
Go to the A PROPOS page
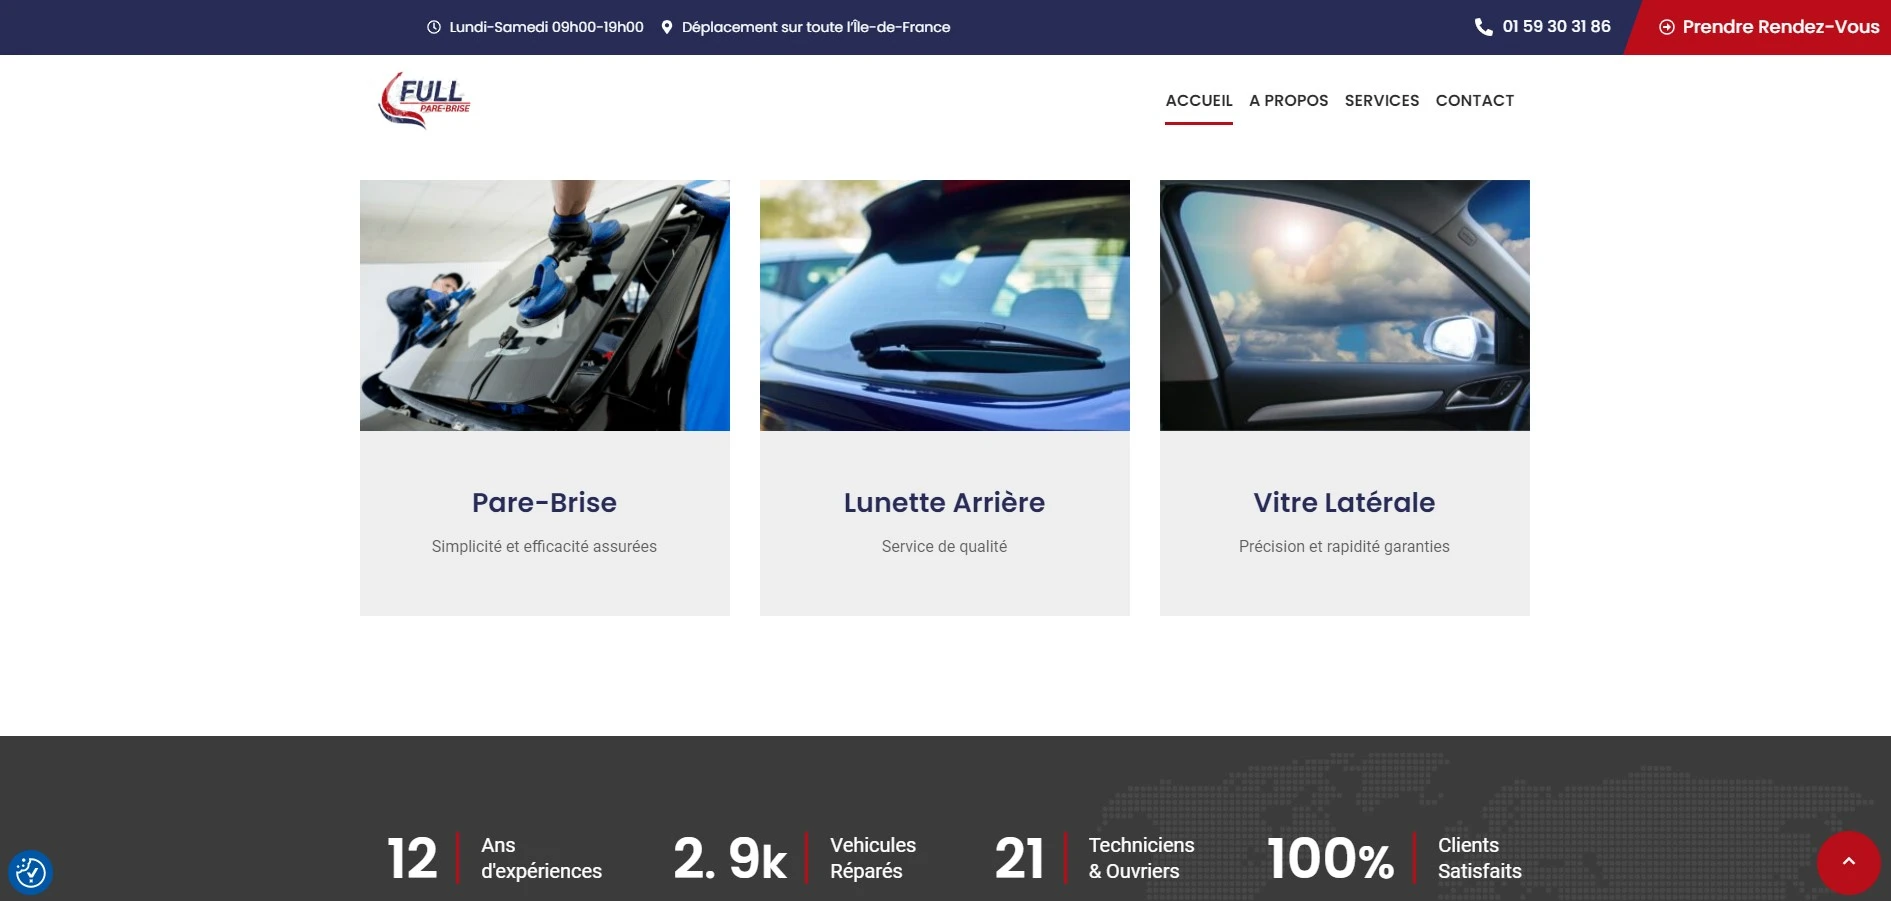pyautogui.click(x=1288, y=100)
